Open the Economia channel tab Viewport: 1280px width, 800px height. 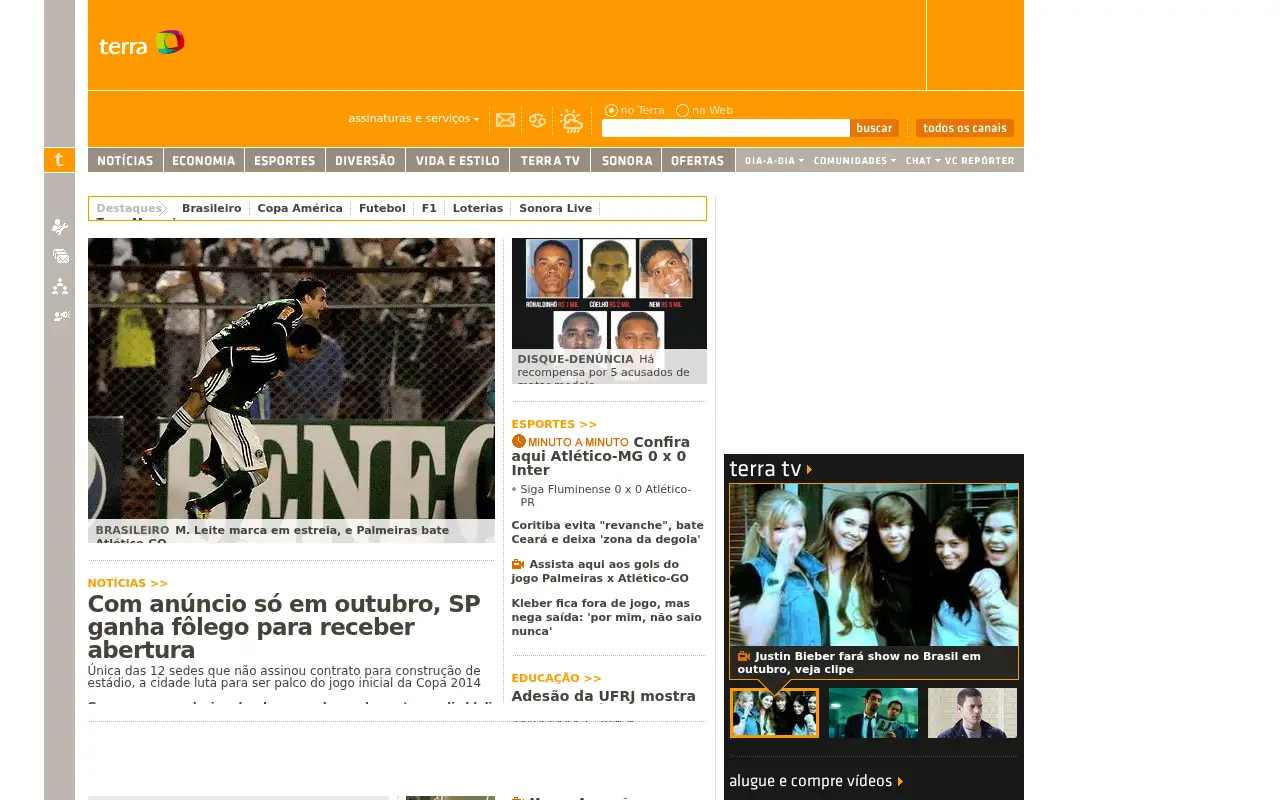[x=204, y=160]
